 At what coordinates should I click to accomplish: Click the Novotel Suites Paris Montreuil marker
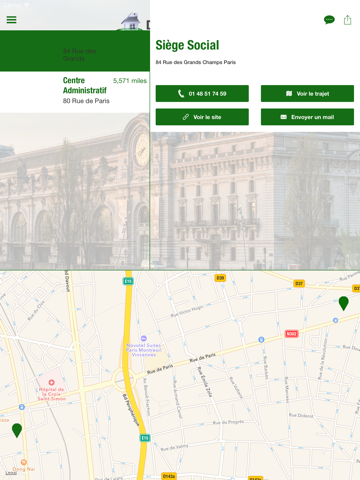(144, 338)
